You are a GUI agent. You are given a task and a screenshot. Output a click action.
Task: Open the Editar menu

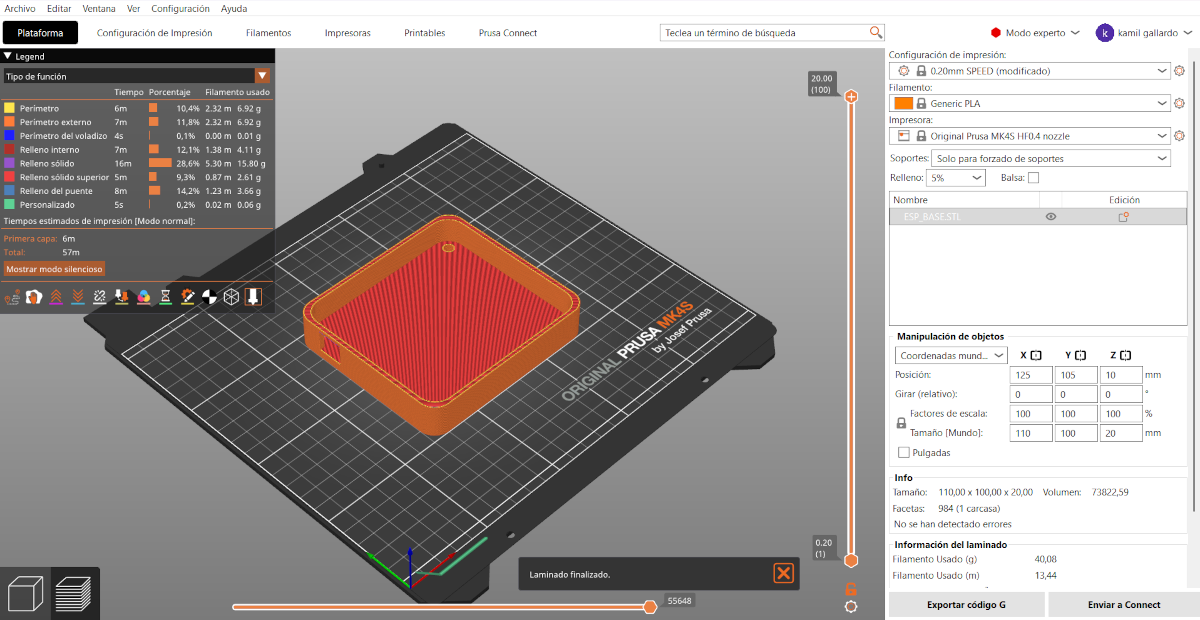[59, 8]
